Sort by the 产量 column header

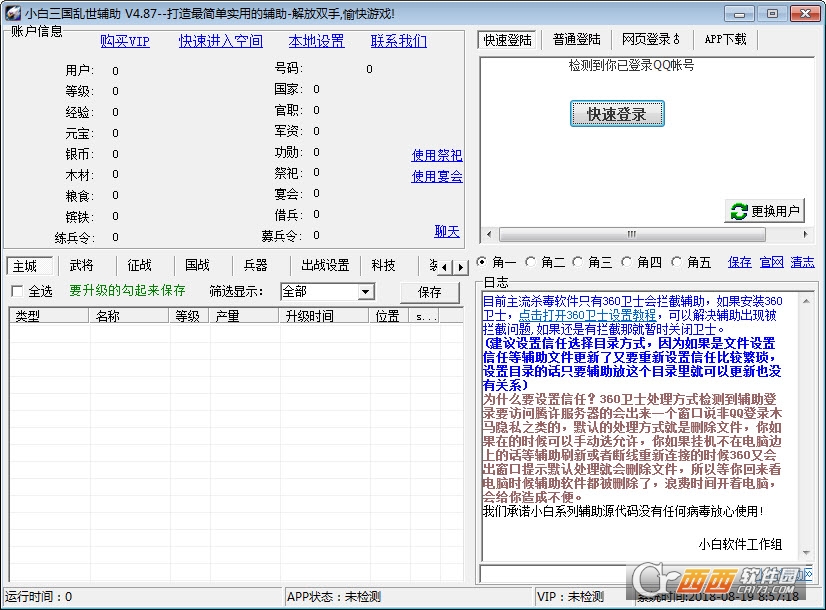coord(244,316)
